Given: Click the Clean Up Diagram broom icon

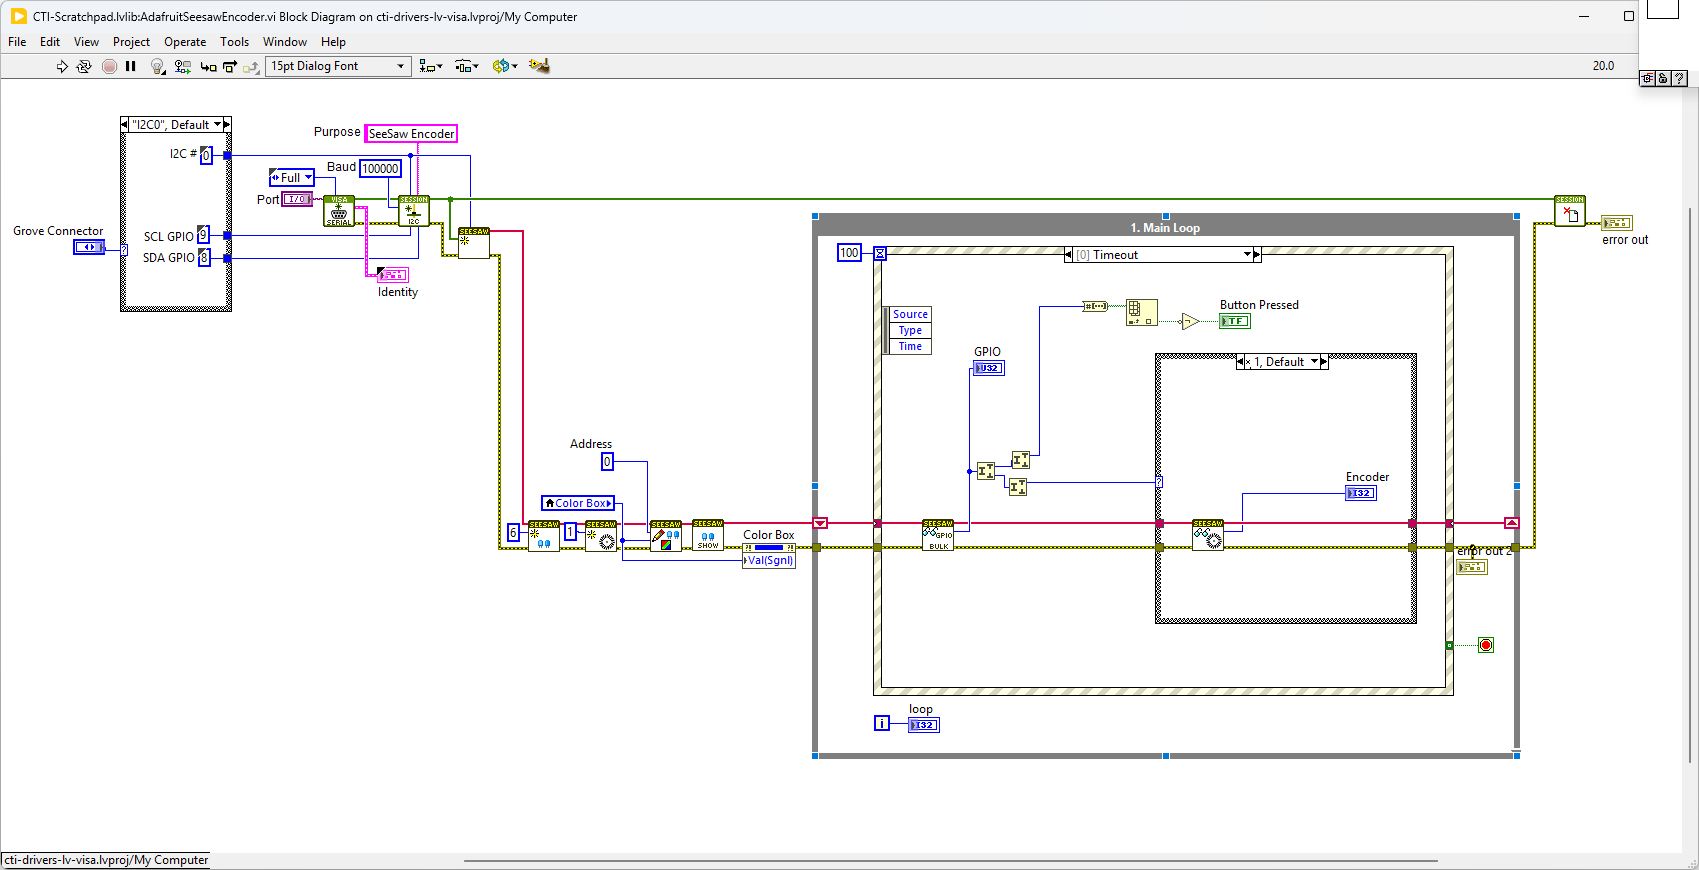Looking at the screenshot, I should coord(539,66).
